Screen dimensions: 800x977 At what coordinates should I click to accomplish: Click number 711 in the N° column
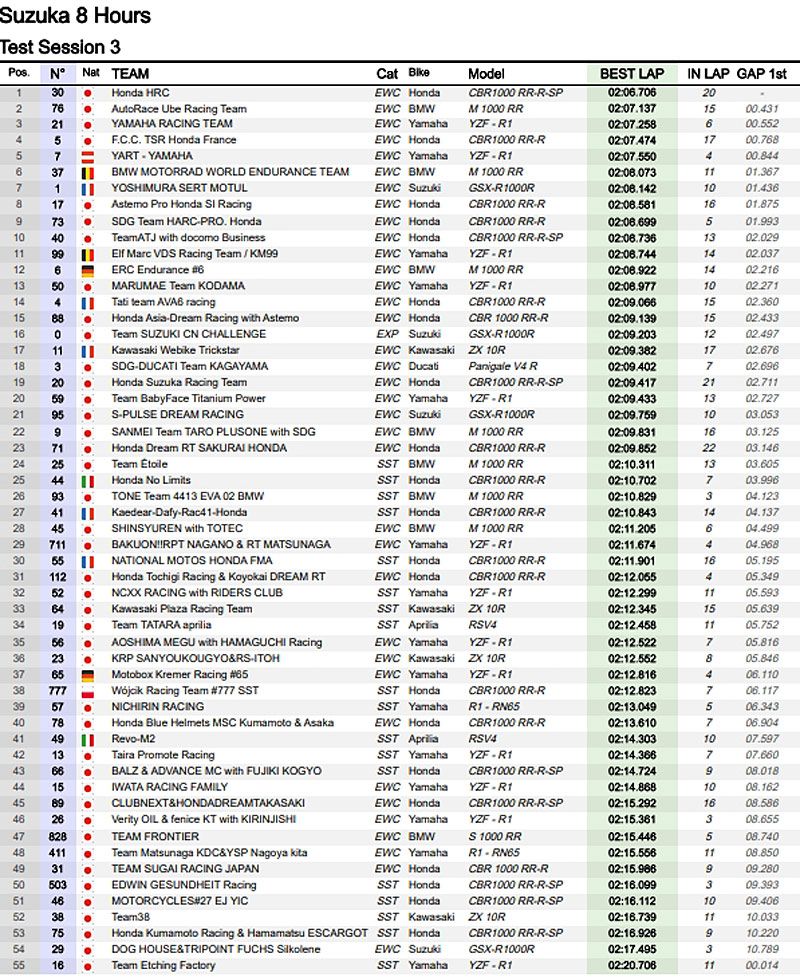(x=58, y=545)
